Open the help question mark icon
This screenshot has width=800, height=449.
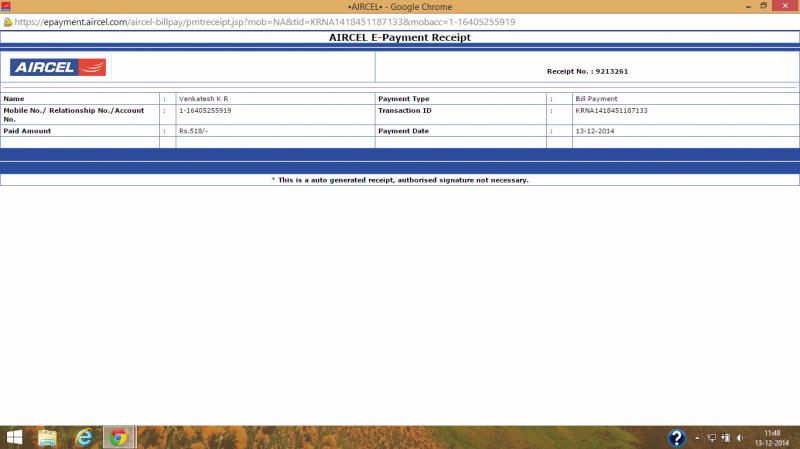point(677,438)
